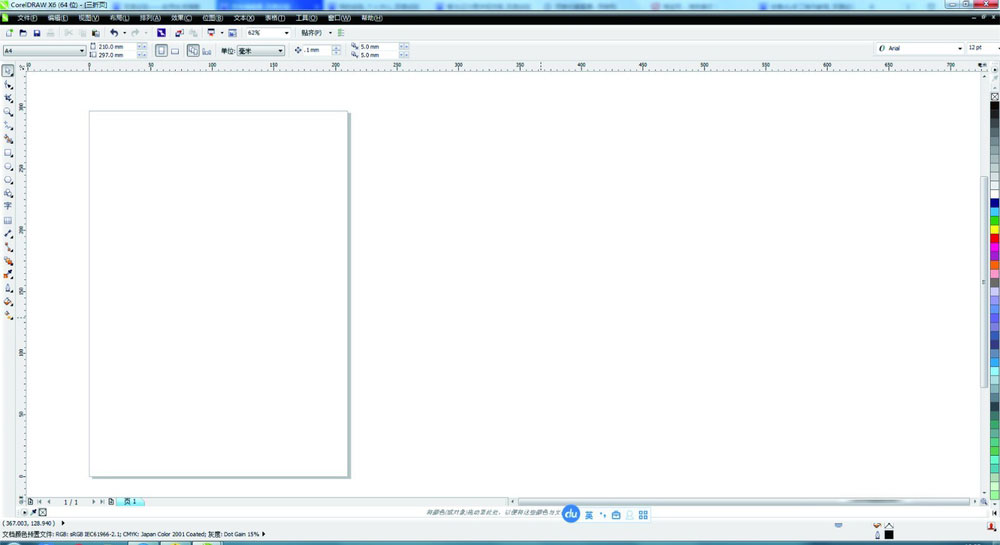
Task: Select the Zoom tool magnifier
Action: 8,112
